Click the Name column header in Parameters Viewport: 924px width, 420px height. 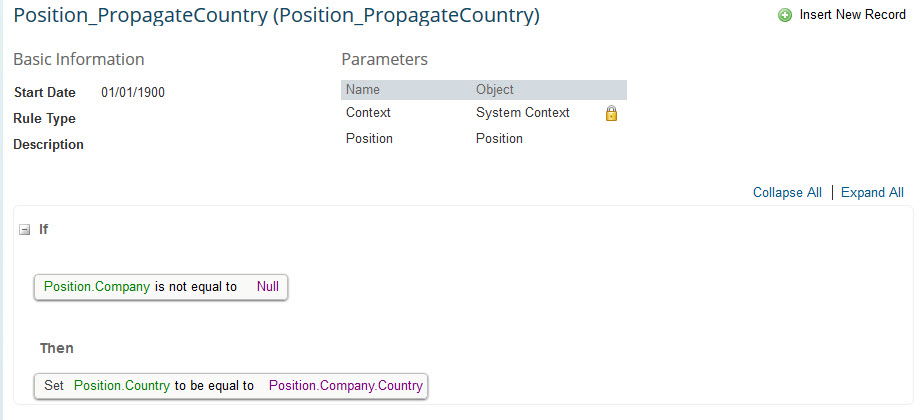coord(362,90)
